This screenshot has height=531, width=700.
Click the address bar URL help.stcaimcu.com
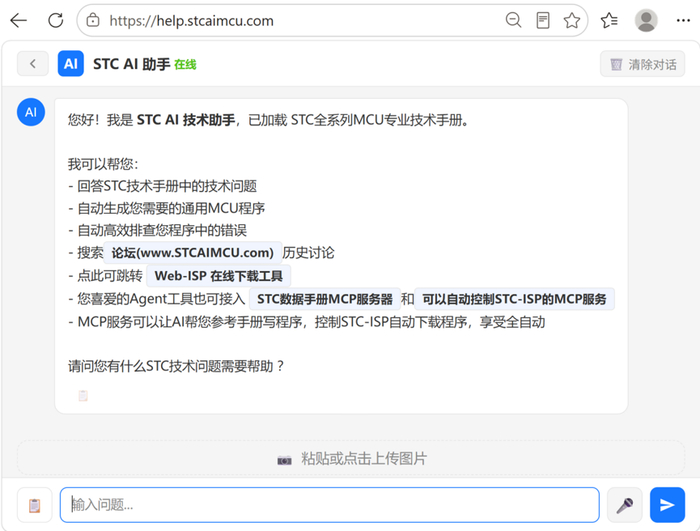[191, 21]
